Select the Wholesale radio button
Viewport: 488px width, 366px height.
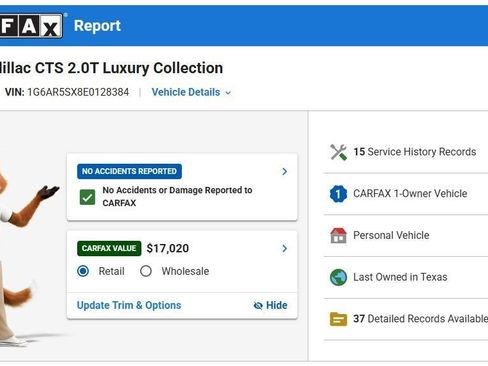coord(146,271)
